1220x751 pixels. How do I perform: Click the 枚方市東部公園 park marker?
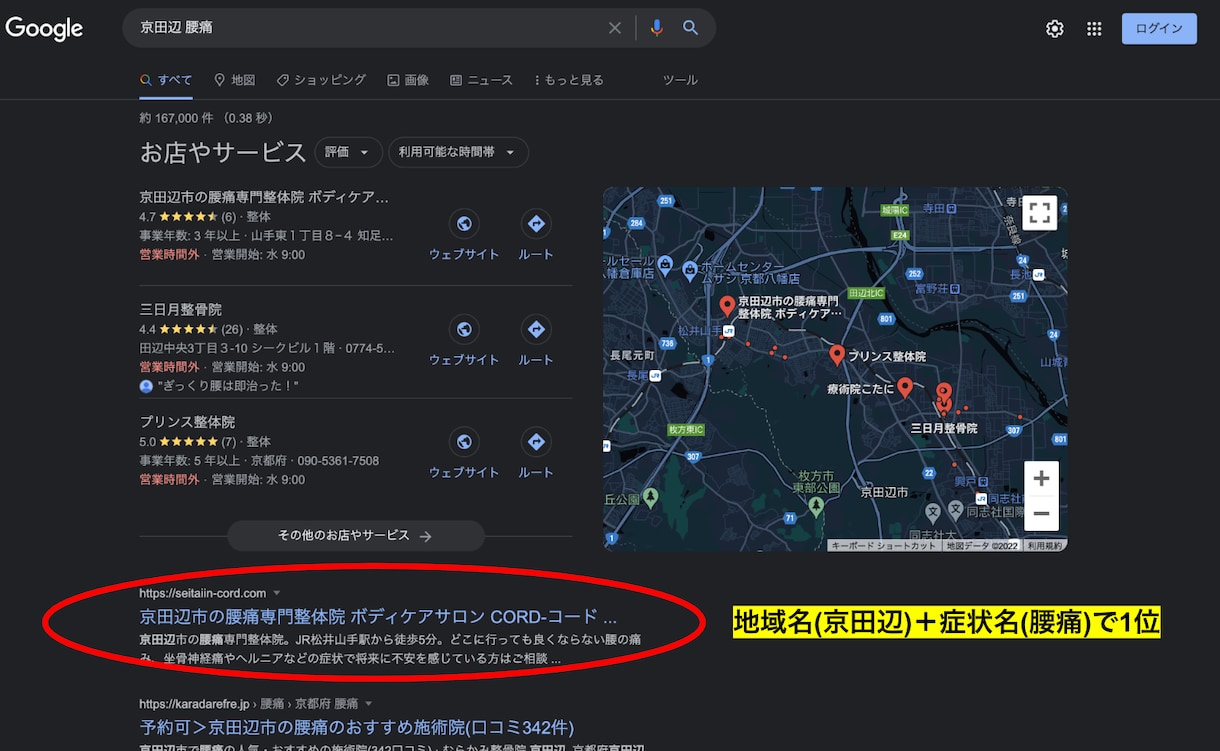(816, 505)
